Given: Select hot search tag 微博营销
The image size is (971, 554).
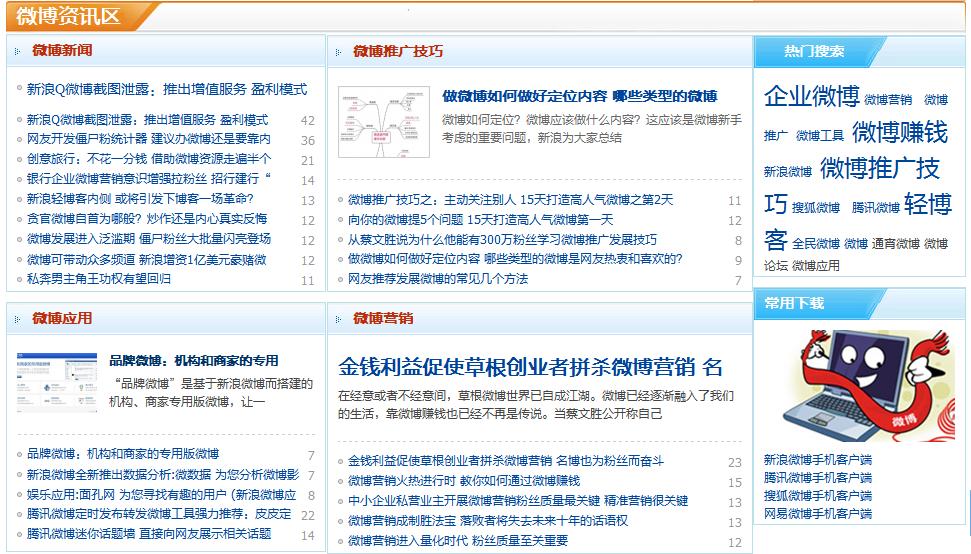Looking at the screenshot, I should (x=887, y=99).
